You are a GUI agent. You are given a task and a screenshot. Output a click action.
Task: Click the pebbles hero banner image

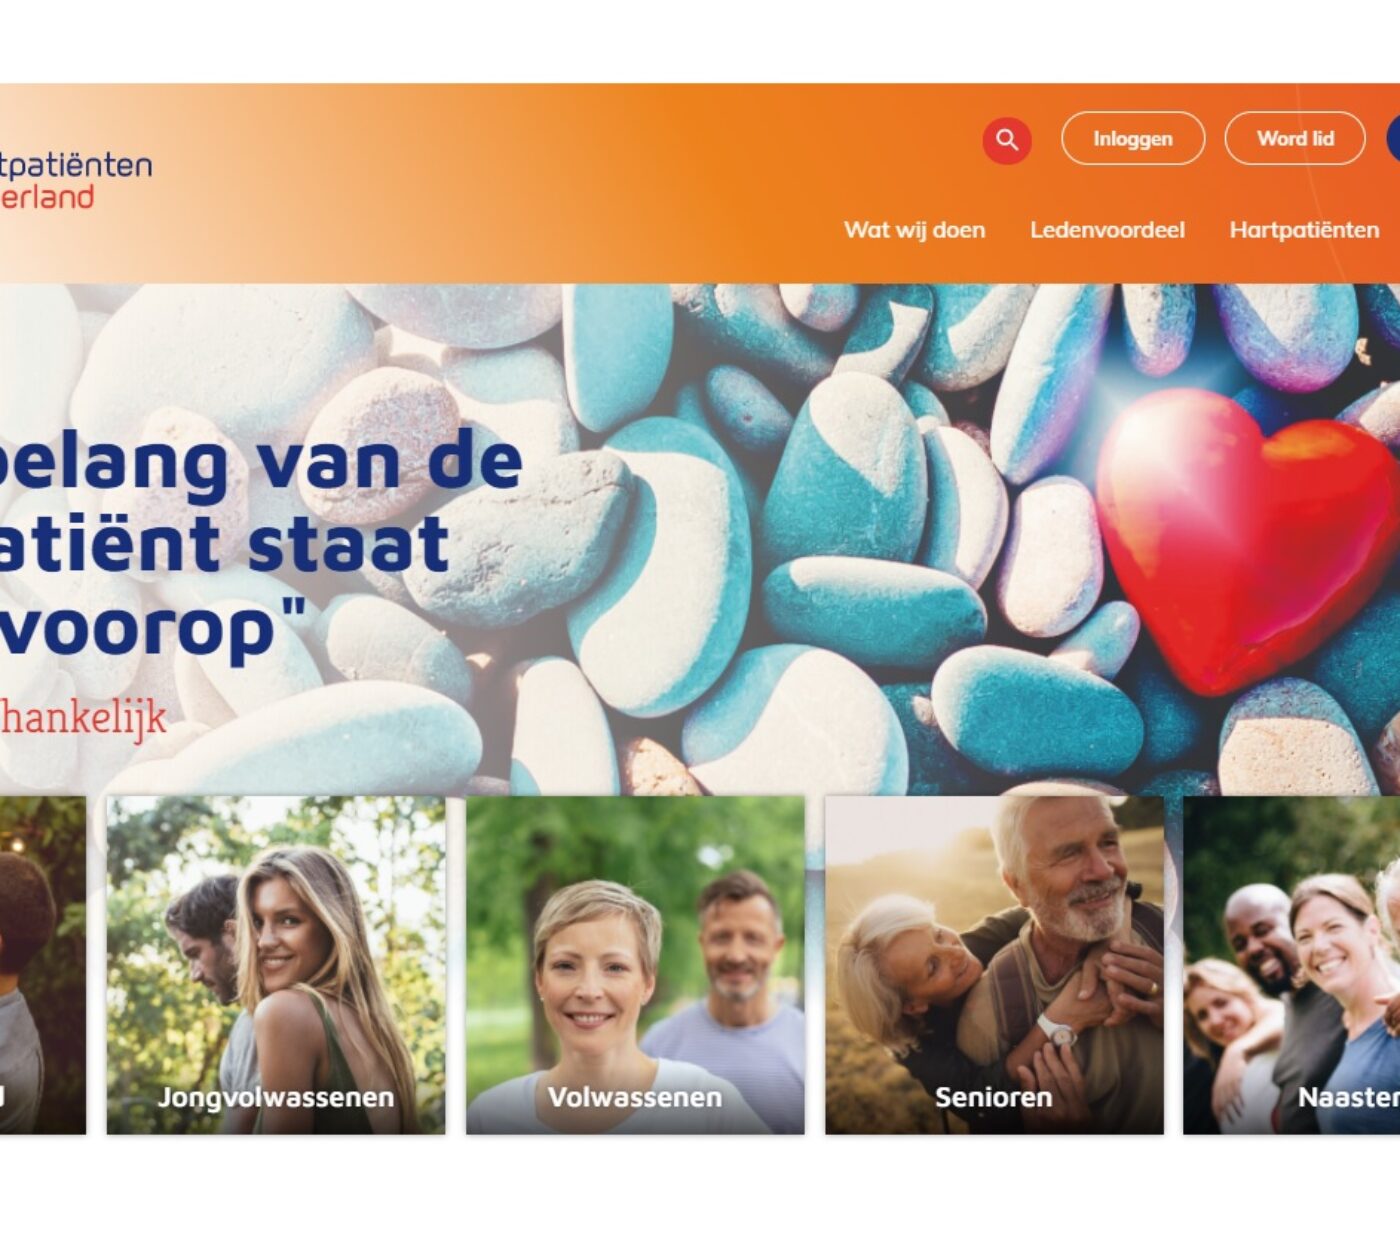pyautogui.click(x=700, y=539)
